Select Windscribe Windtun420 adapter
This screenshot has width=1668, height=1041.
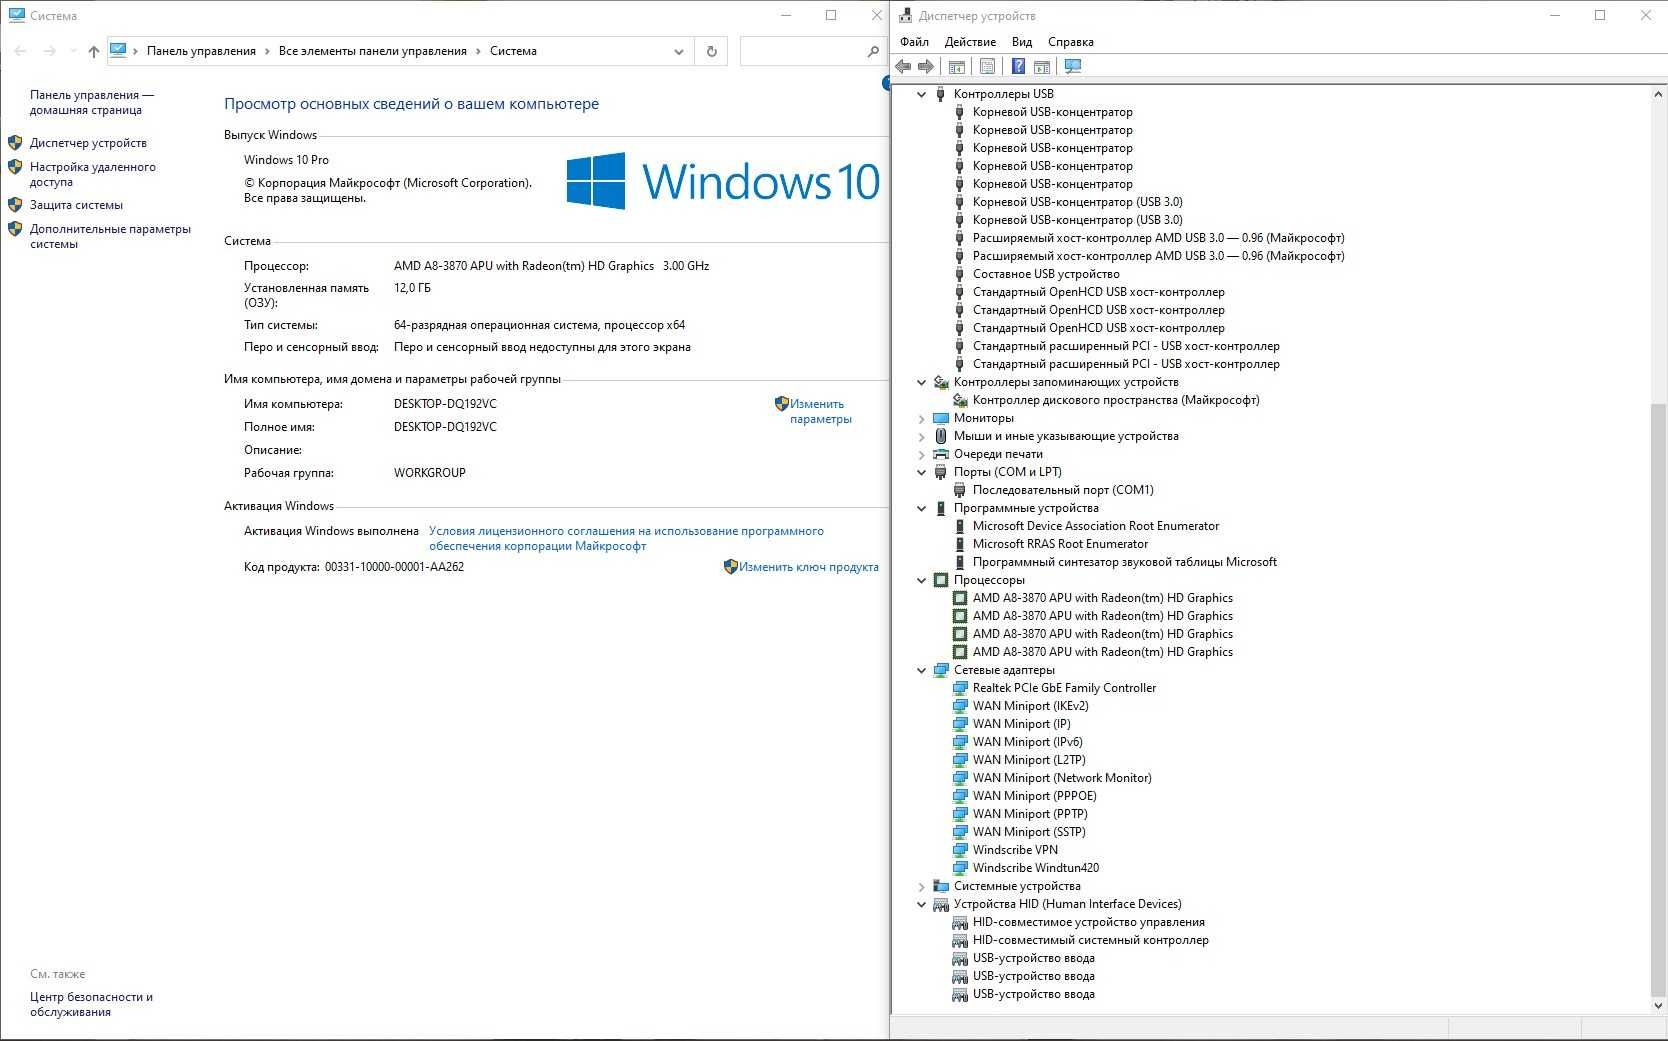pyautogui.click(x=1036, y=868)
